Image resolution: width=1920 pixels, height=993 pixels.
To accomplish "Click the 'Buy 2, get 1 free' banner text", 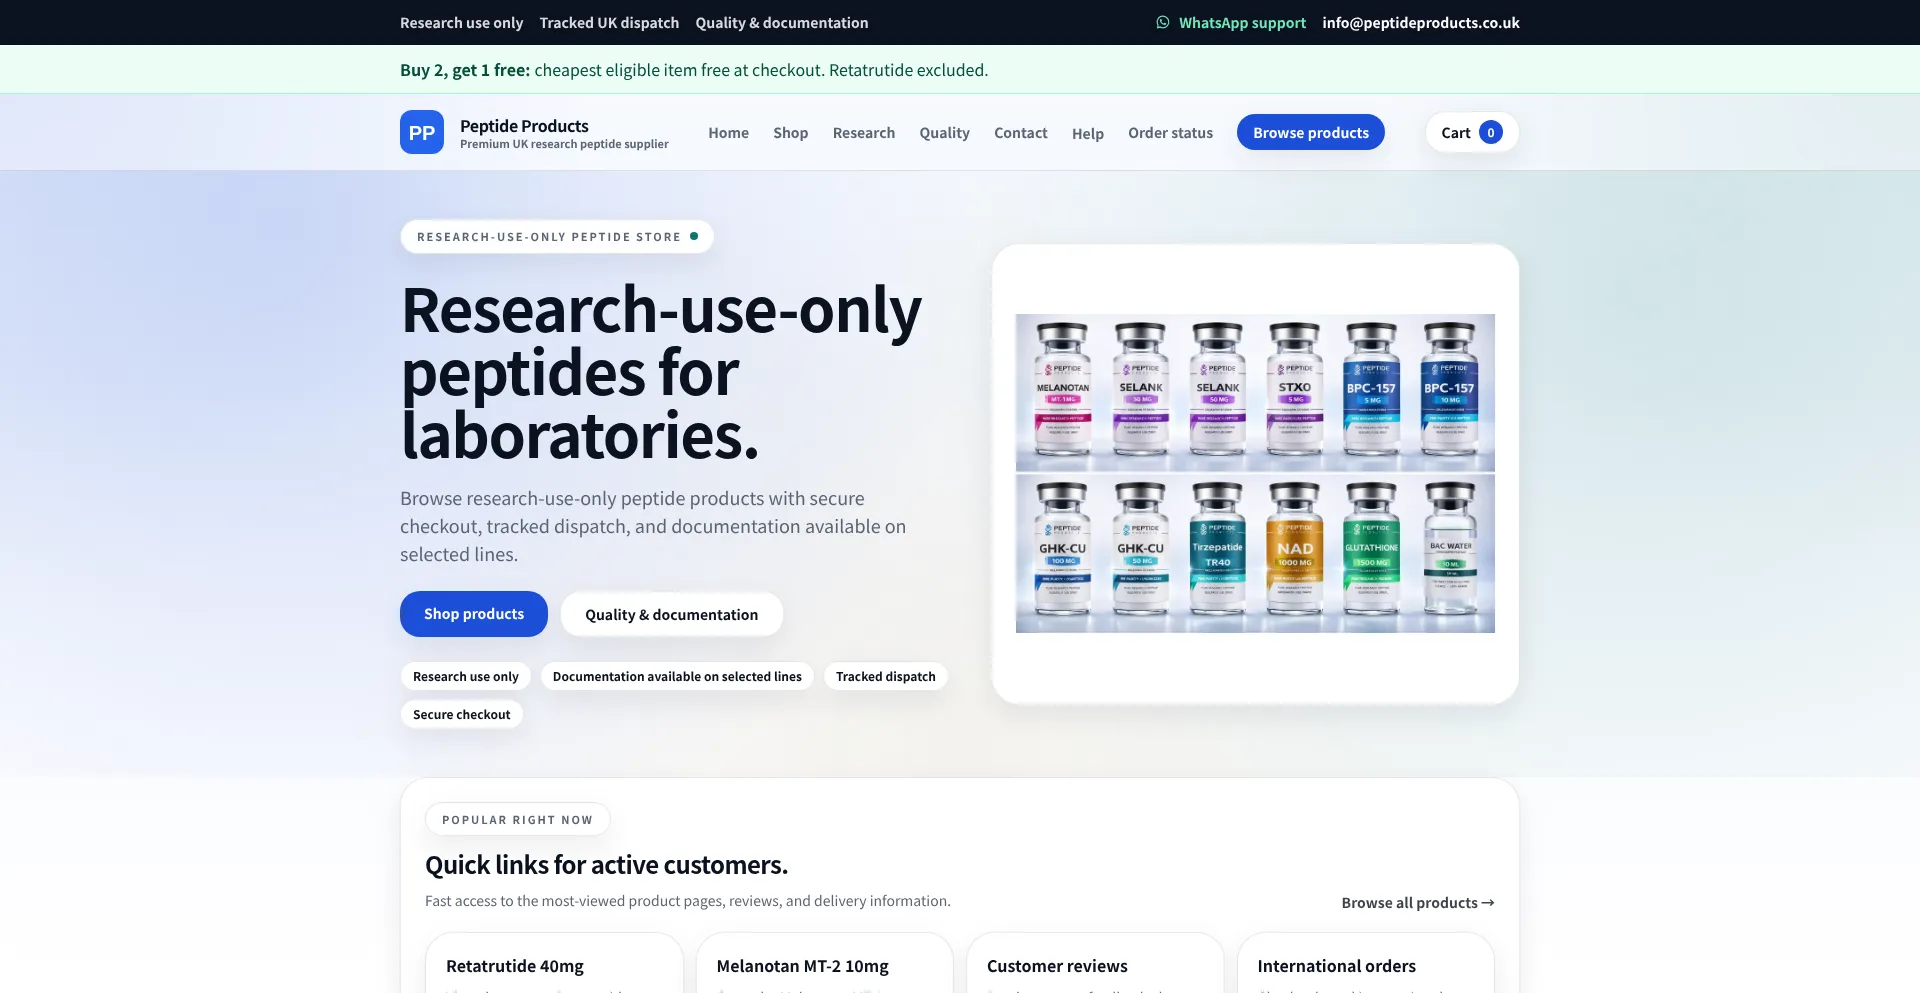I will 694,70.
